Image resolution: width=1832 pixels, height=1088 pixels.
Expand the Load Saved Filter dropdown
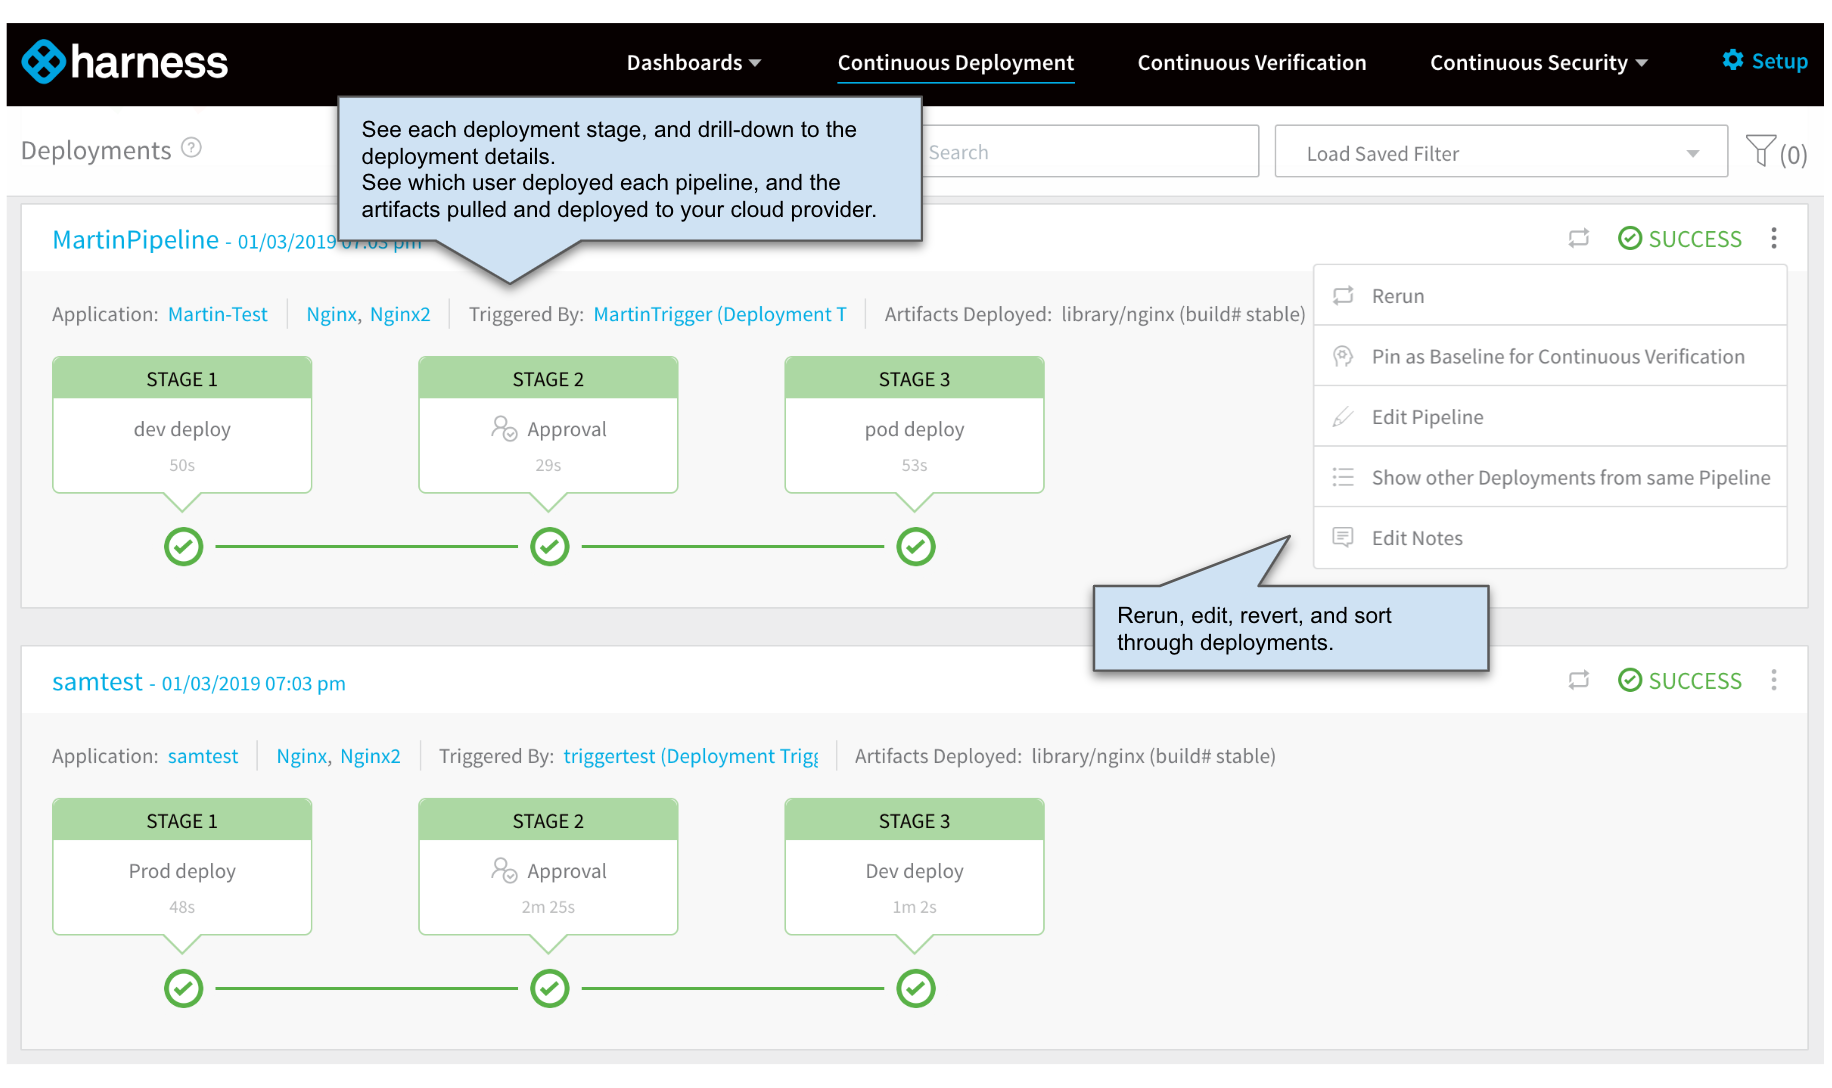(x=1501, y=152)
